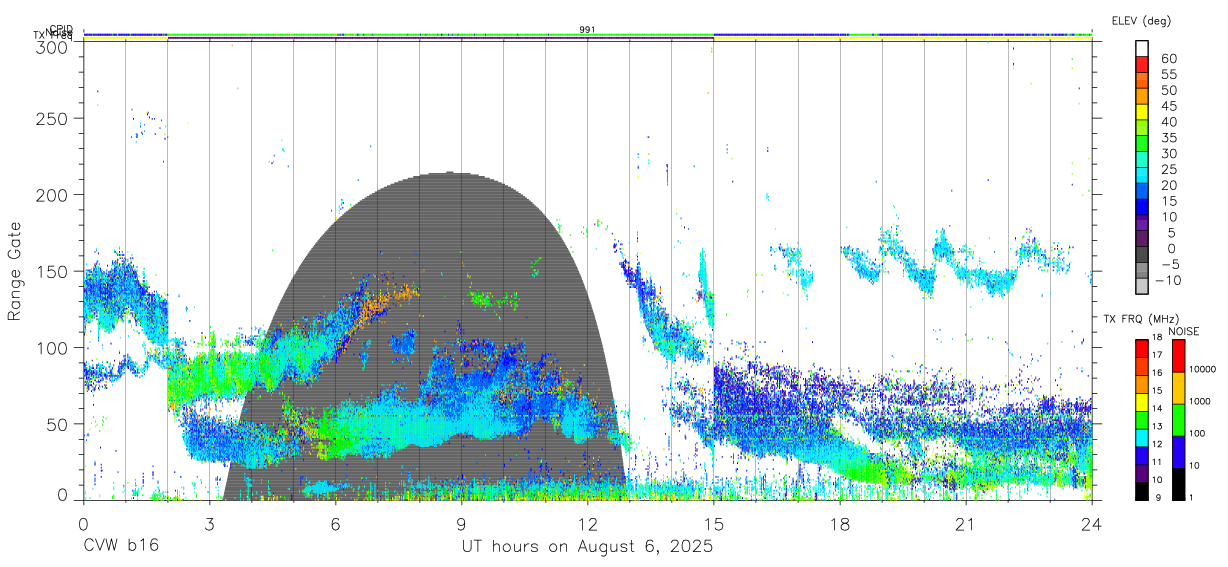The width and height of the screenshot is (1228, 567).
Task: Click the "Range Gate" y-axis label
Action: 15,271
